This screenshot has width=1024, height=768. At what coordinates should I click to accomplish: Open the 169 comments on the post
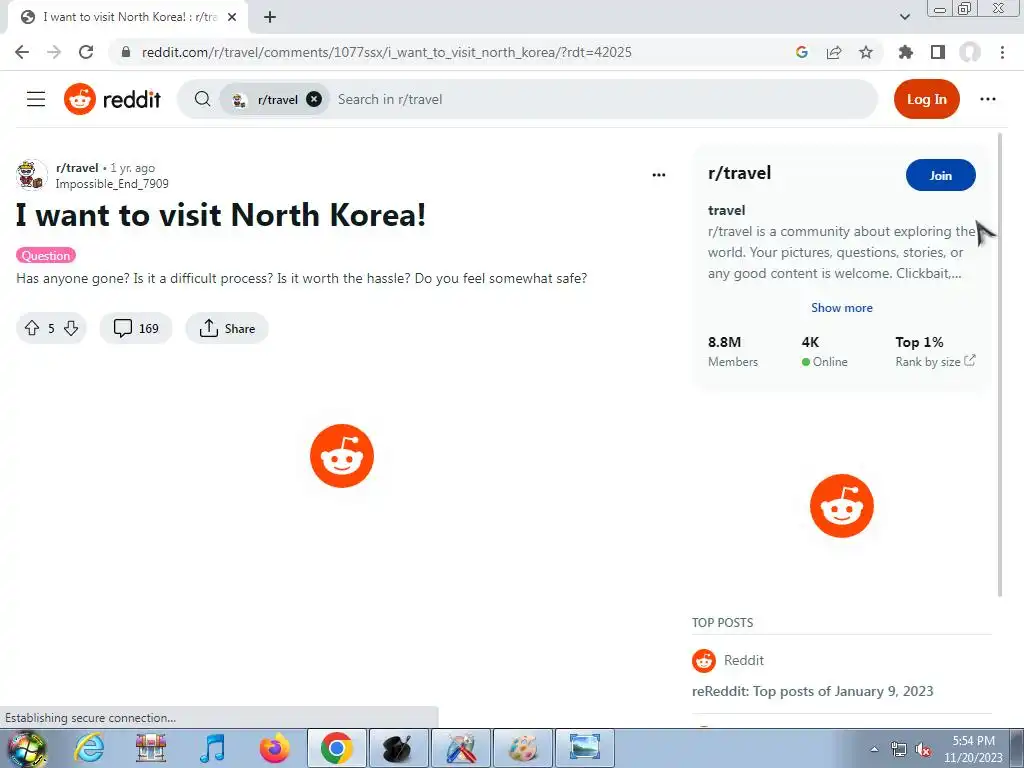136,328
